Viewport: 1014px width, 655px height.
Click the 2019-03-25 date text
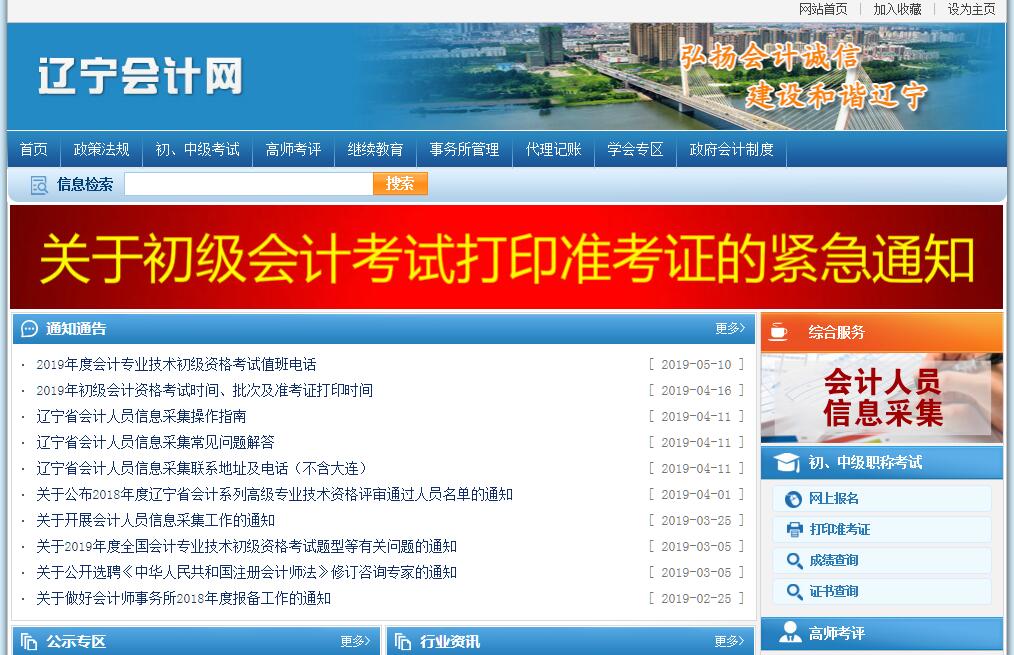(x=696, y=521)
